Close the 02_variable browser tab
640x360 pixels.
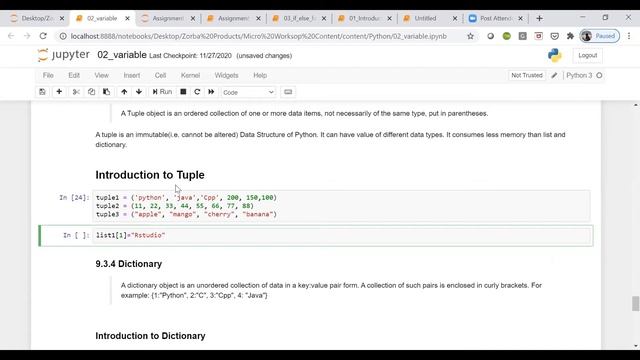(x=127, y=18)
